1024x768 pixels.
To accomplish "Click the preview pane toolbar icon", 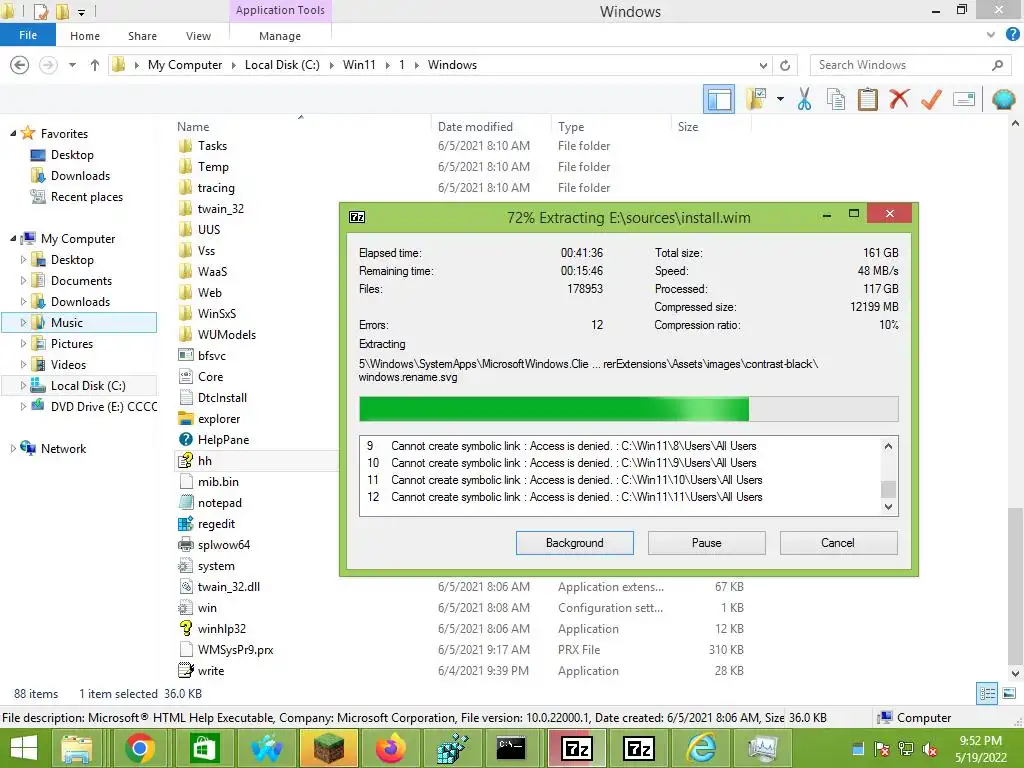I will click(x=718, y=99).
